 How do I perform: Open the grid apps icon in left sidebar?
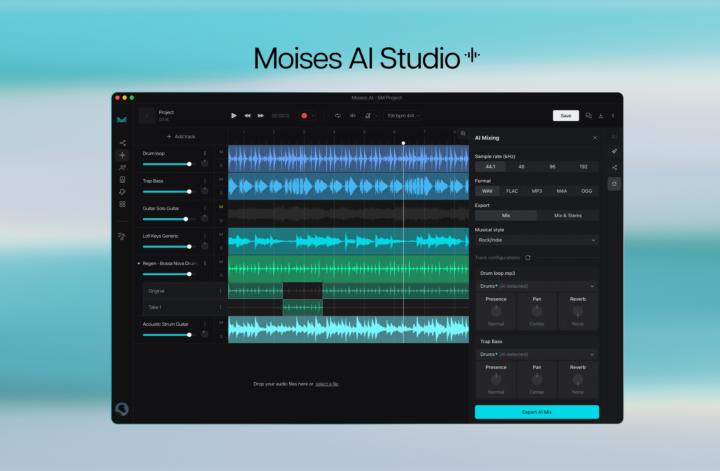123,204
